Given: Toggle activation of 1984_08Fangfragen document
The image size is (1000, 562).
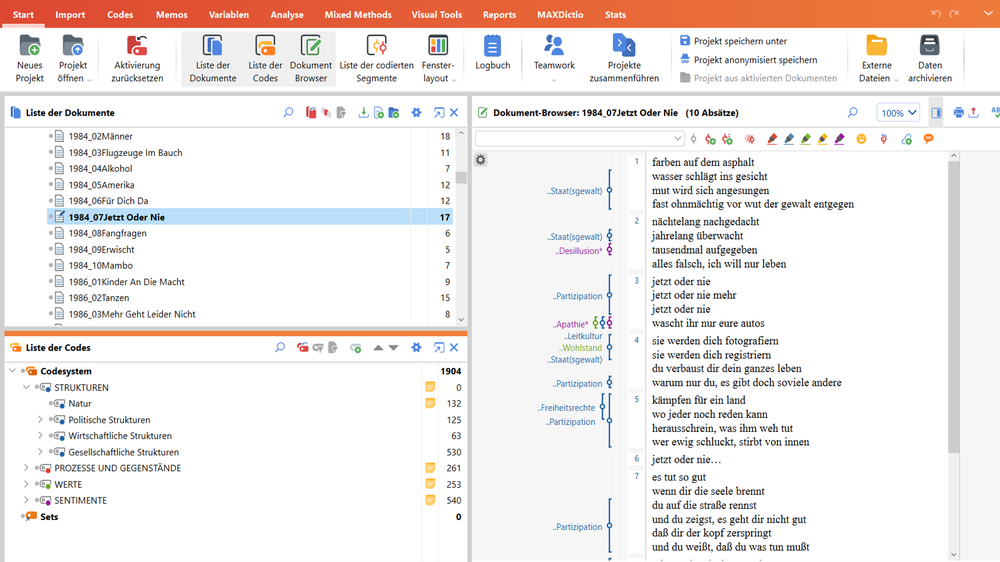Looking at the screenshot, I should point(51,233).
